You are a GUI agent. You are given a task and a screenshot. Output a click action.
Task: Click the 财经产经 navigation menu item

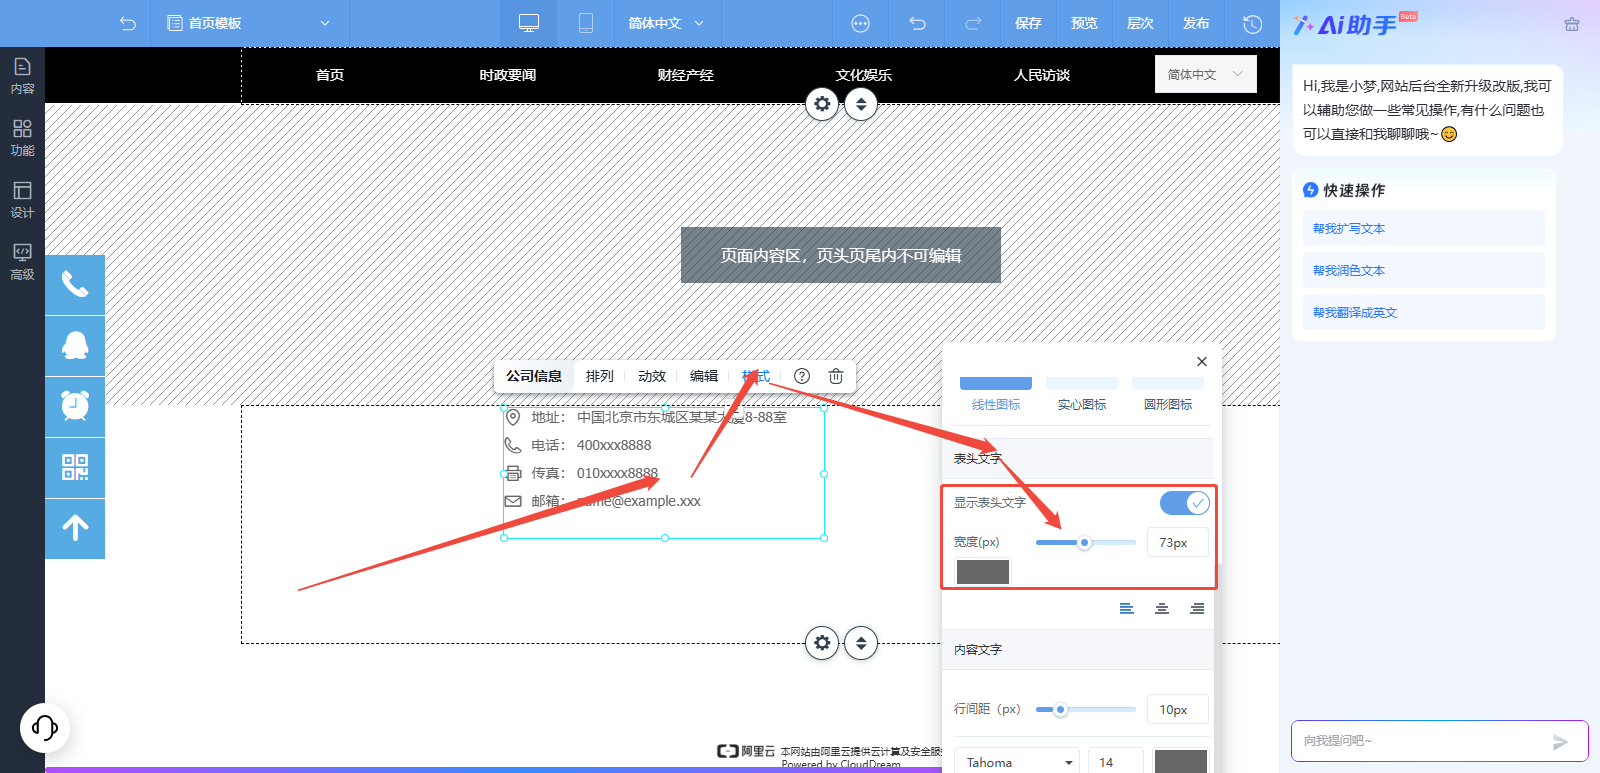click(x=686, y=75)
